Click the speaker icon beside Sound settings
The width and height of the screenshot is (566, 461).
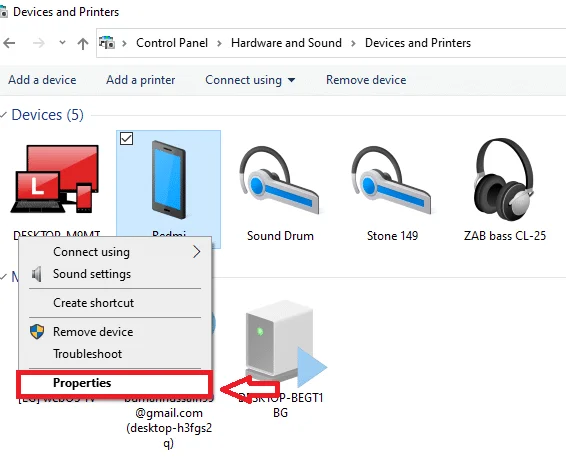[x=36, y=274]
